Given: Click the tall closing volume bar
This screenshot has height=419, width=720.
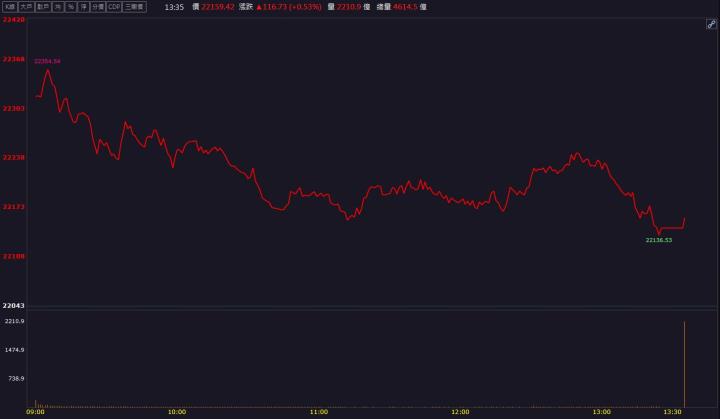Looking at the screenshot, I should point(684,364).
